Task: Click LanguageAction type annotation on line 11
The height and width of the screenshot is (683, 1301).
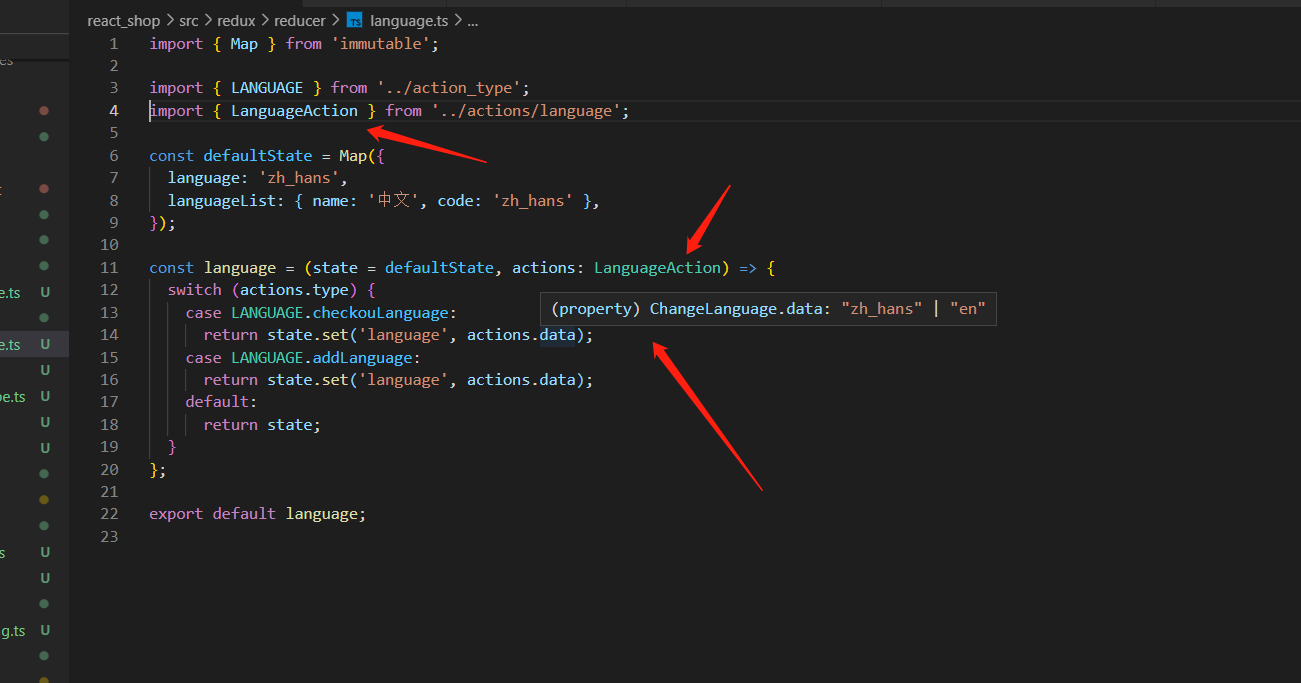Action: click(x=657, y=268)
